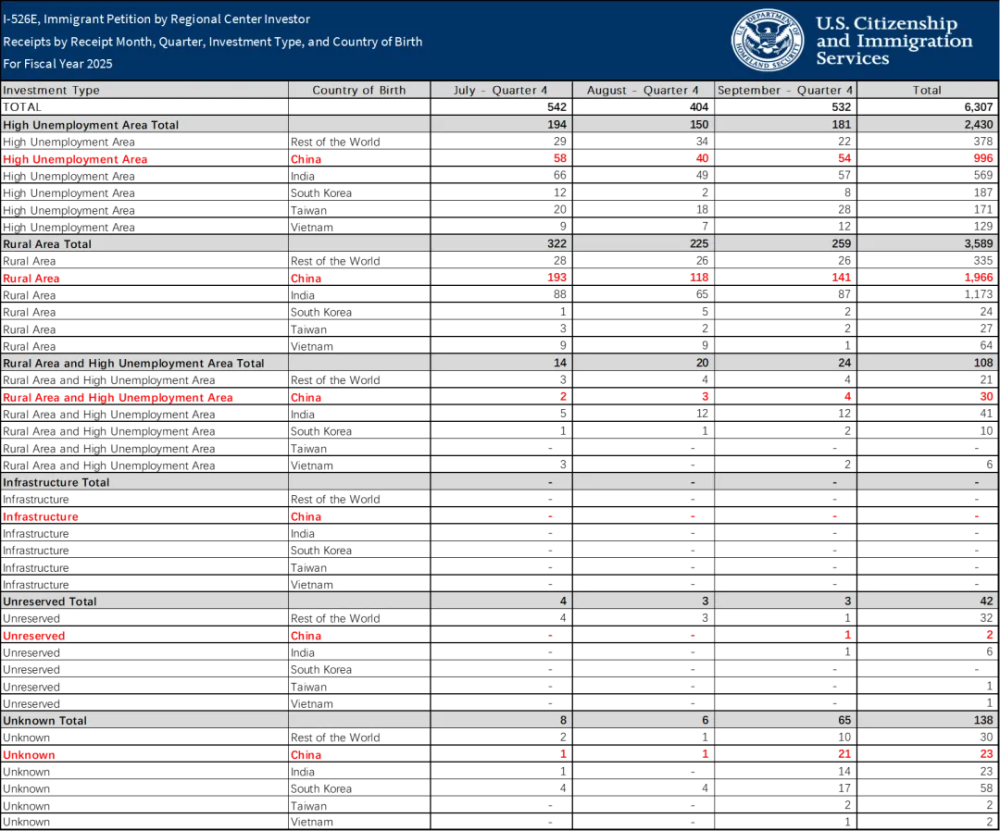Image resolution: width=1000 pixels, height=831 pixels.
Task: Select the Investment Type column header
Action: point(51,90)
